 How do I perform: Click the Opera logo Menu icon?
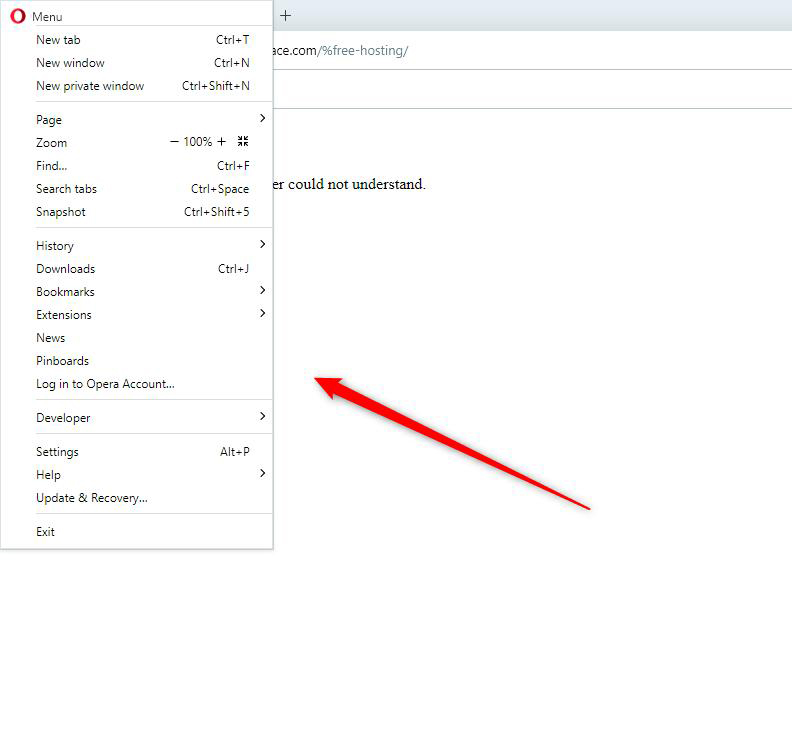17,16
